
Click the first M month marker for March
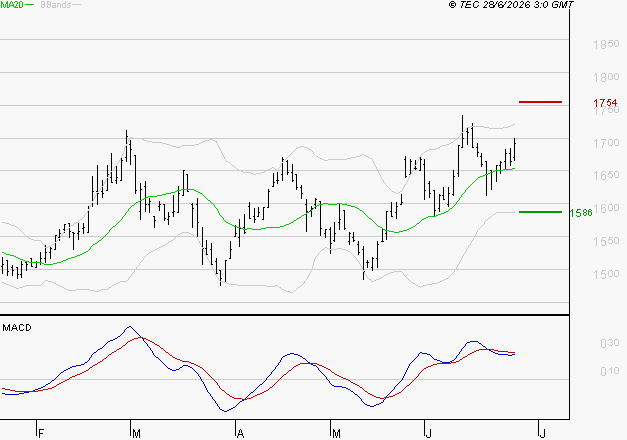pos(136,433)
